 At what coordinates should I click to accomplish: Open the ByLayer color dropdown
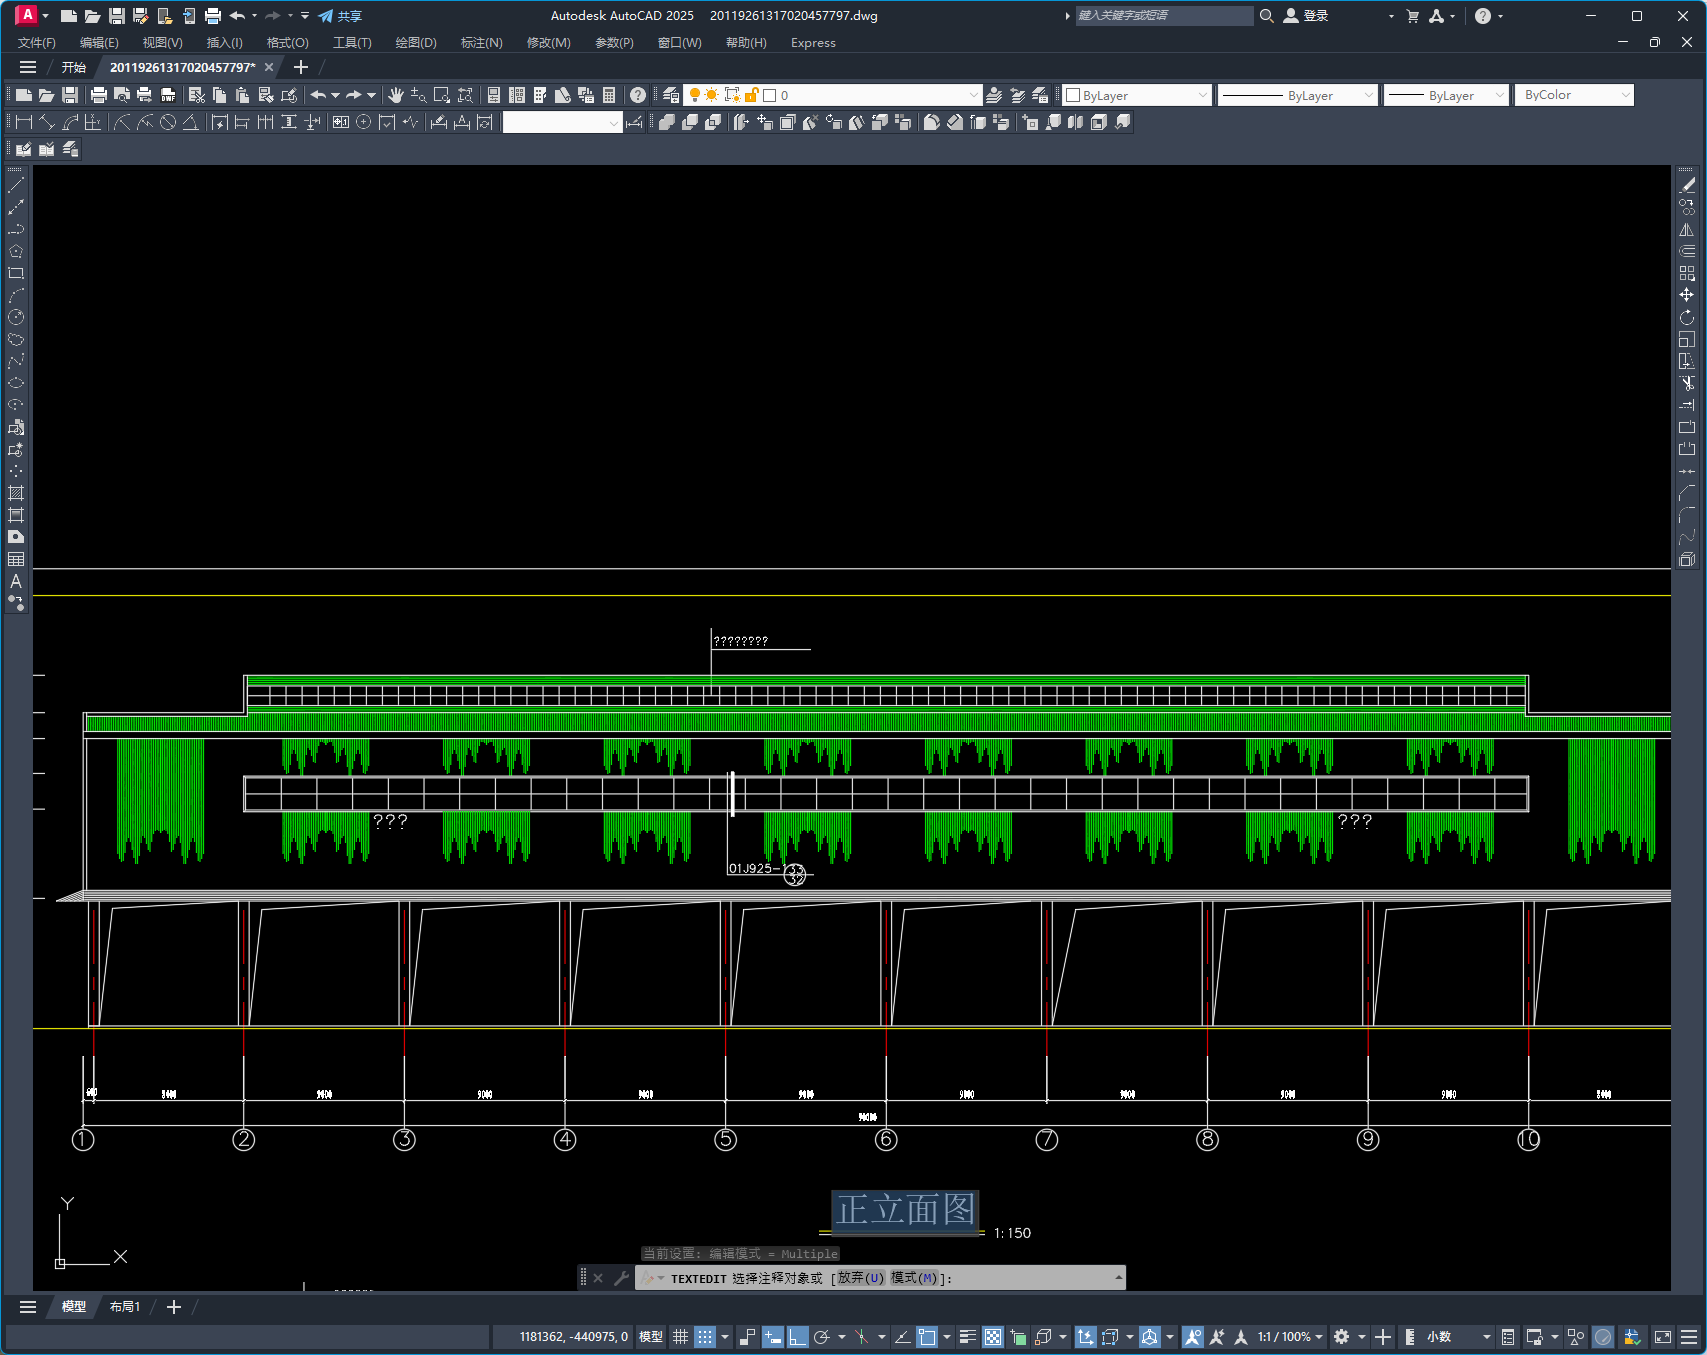pyautogui.click(x=1137, y=95)
